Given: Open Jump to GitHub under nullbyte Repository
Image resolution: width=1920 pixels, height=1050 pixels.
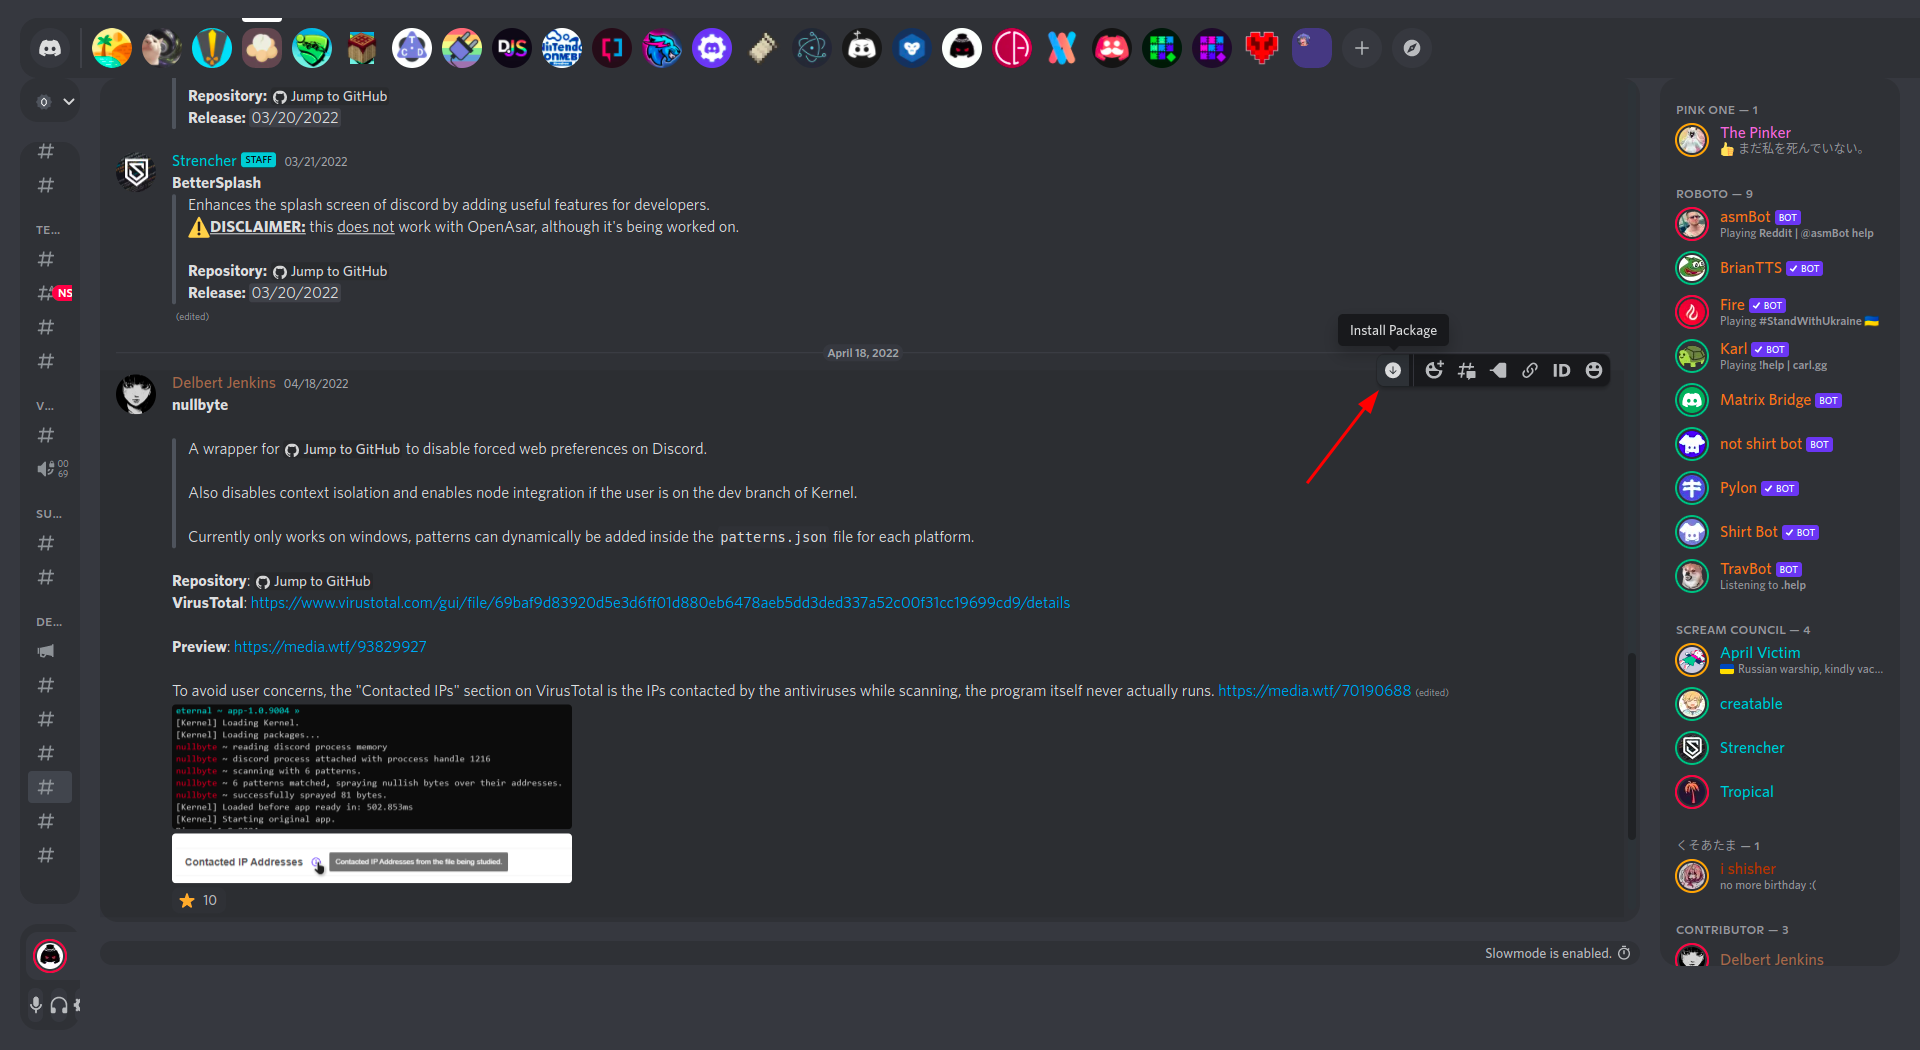Looking at the screenshot, I should (313, 581).
